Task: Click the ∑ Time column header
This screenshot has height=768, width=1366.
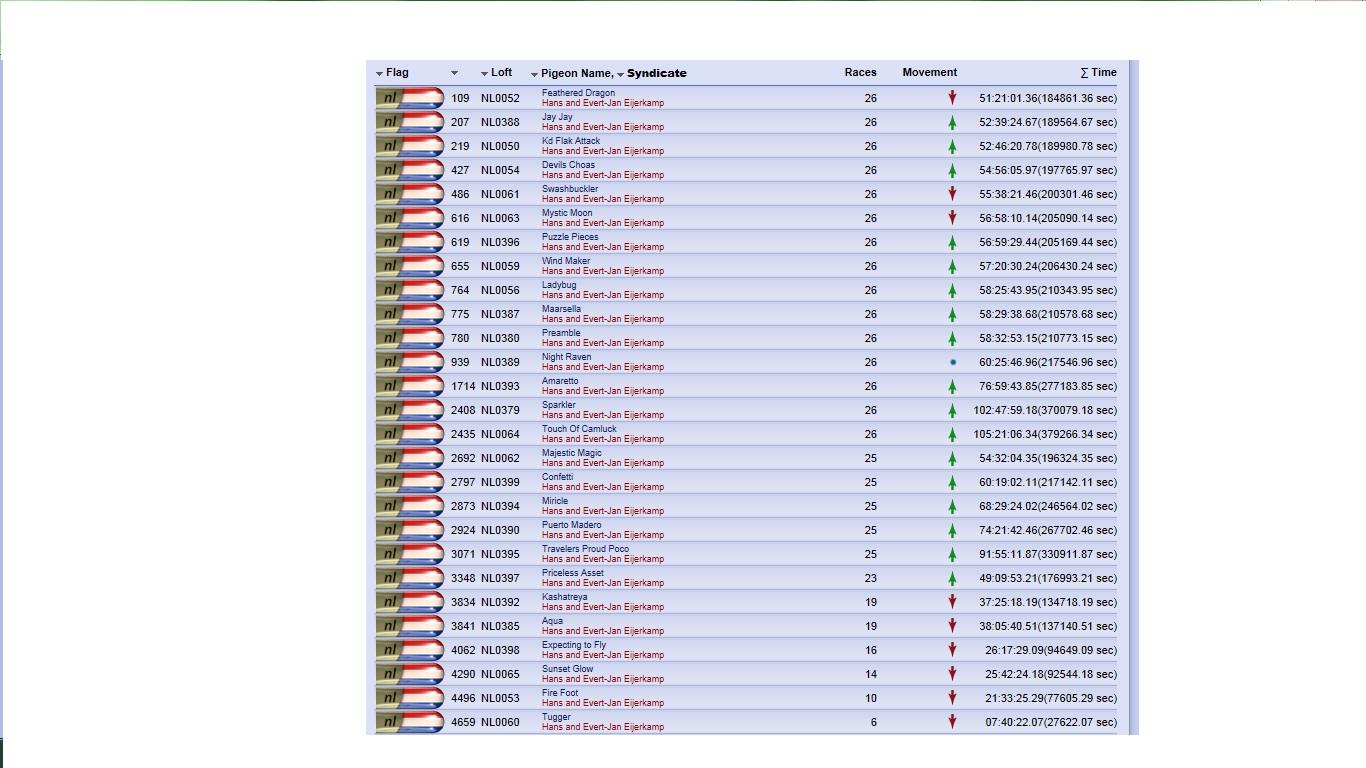Action: coord(1098,72)
